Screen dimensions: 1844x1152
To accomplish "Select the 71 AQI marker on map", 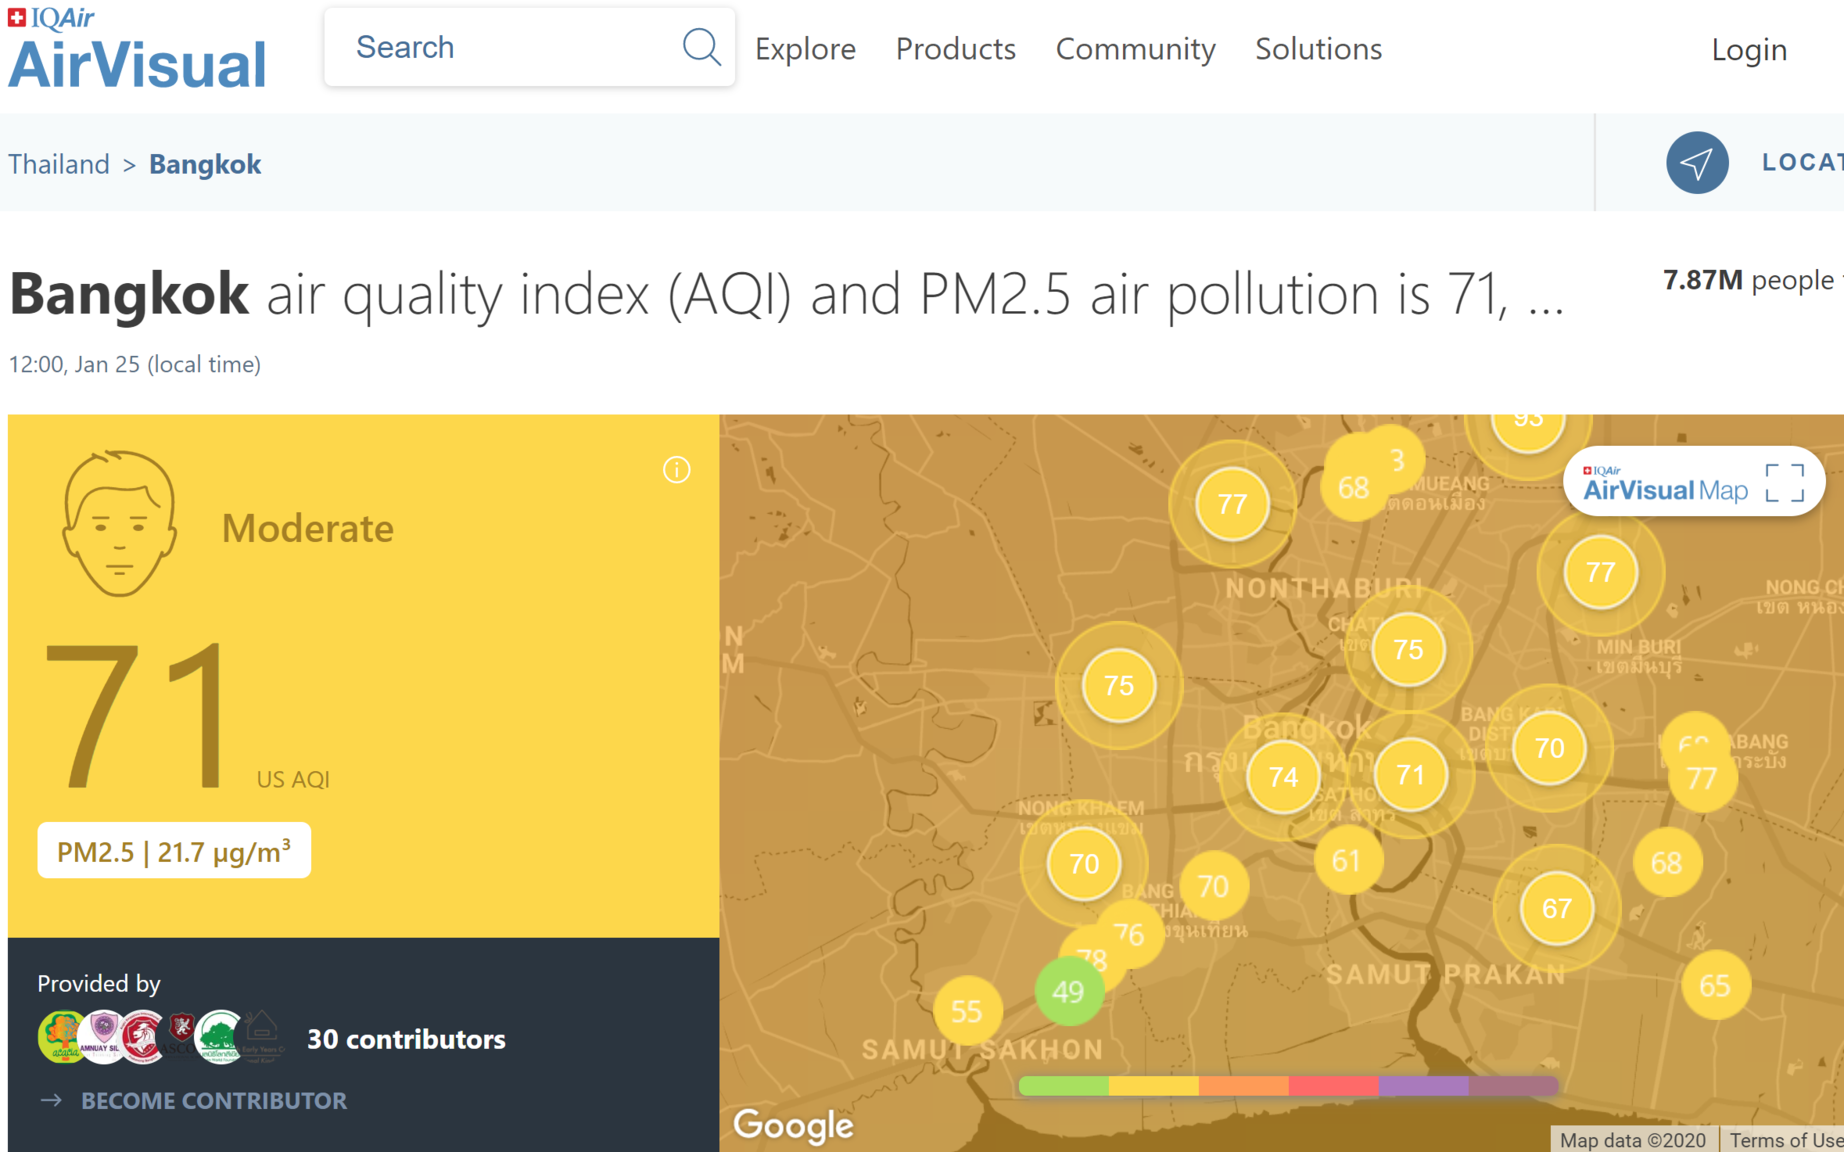I will click(1410, 775).
